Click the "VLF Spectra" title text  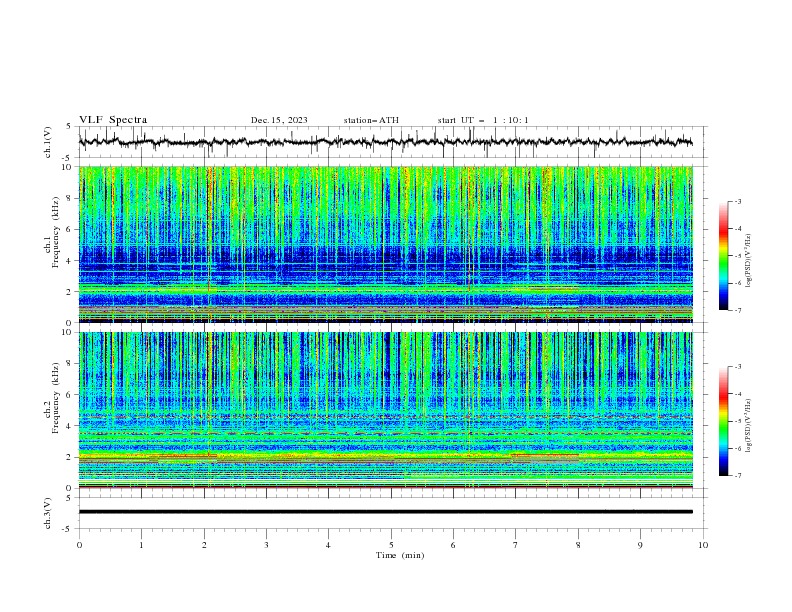(x=113, y=120)
